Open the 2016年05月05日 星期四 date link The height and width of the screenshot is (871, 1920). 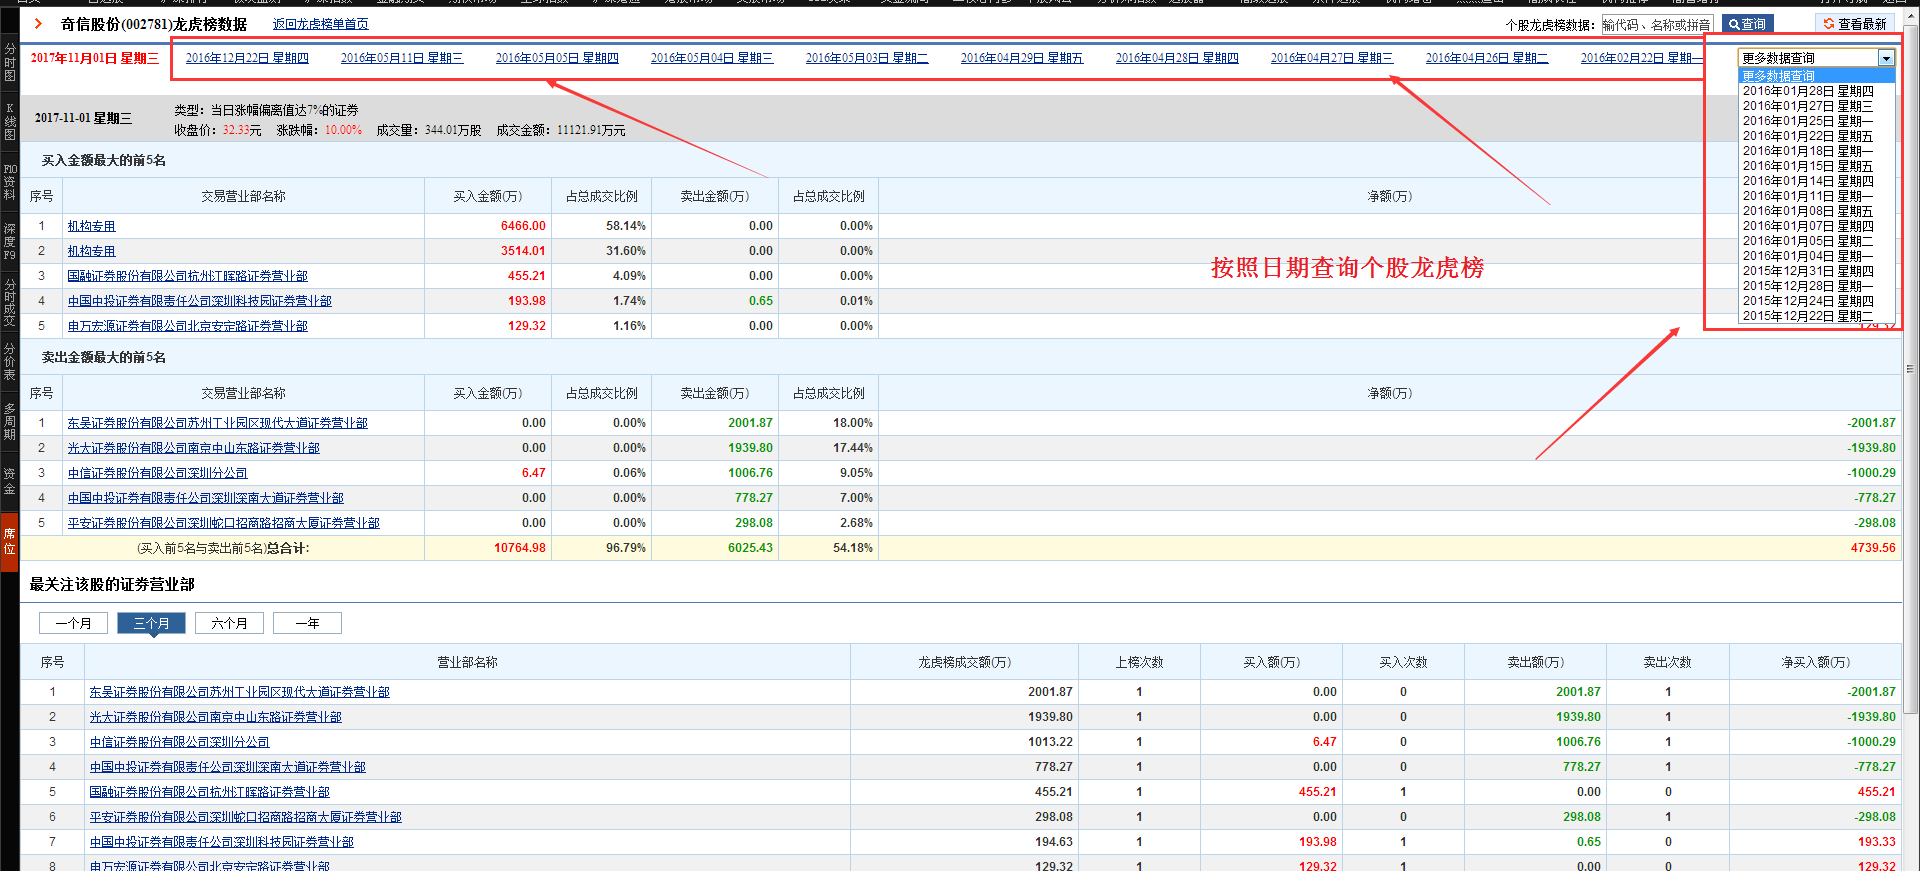tap(557, 58)
